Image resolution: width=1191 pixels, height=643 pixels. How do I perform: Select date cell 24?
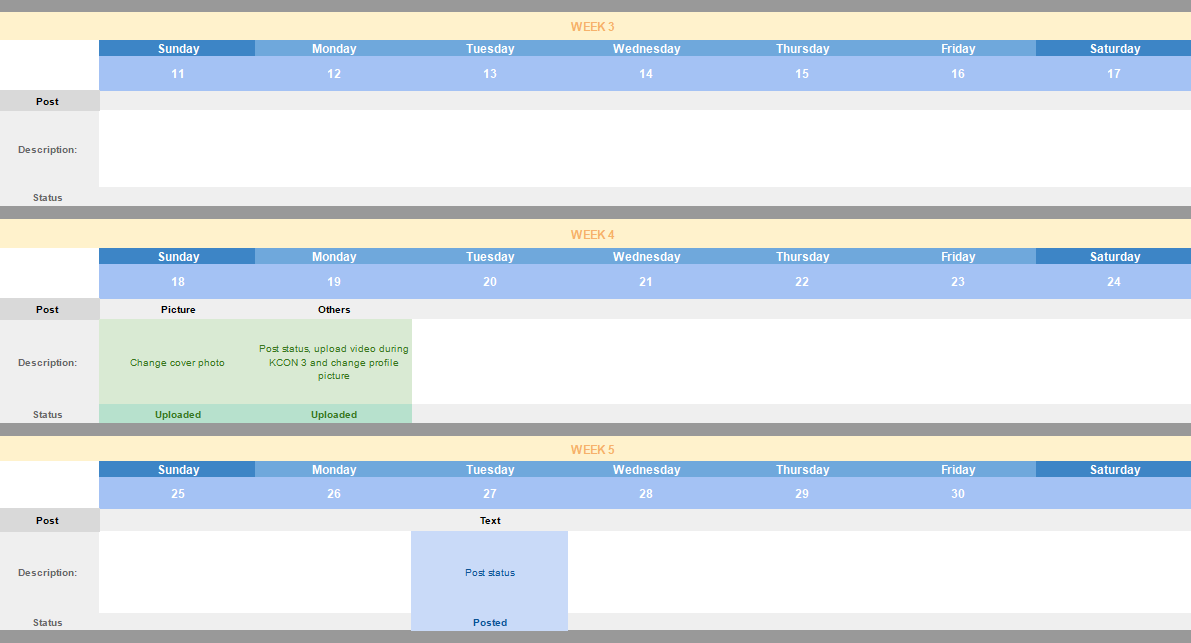click(1114, 282)
